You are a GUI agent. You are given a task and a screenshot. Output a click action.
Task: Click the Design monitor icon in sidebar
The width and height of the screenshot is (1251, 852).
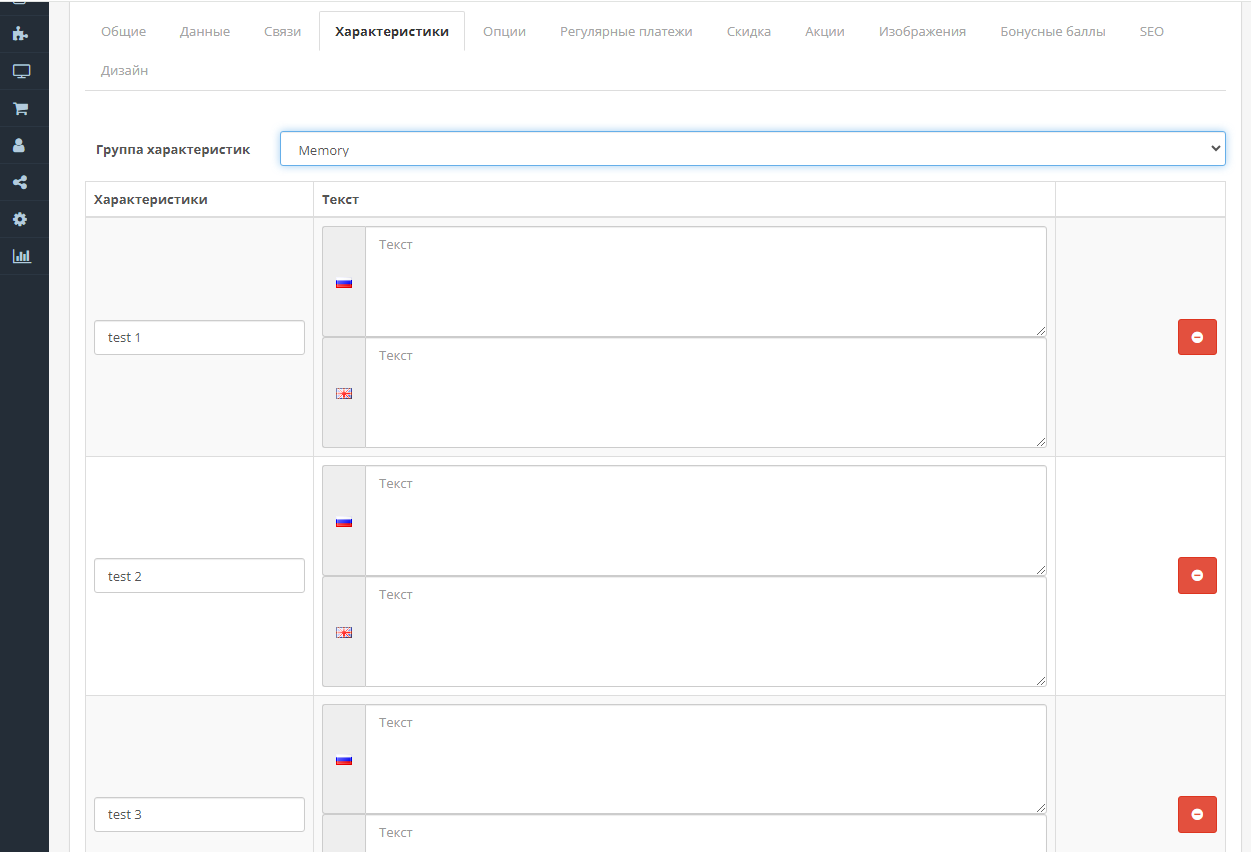[x=21, y=71]
